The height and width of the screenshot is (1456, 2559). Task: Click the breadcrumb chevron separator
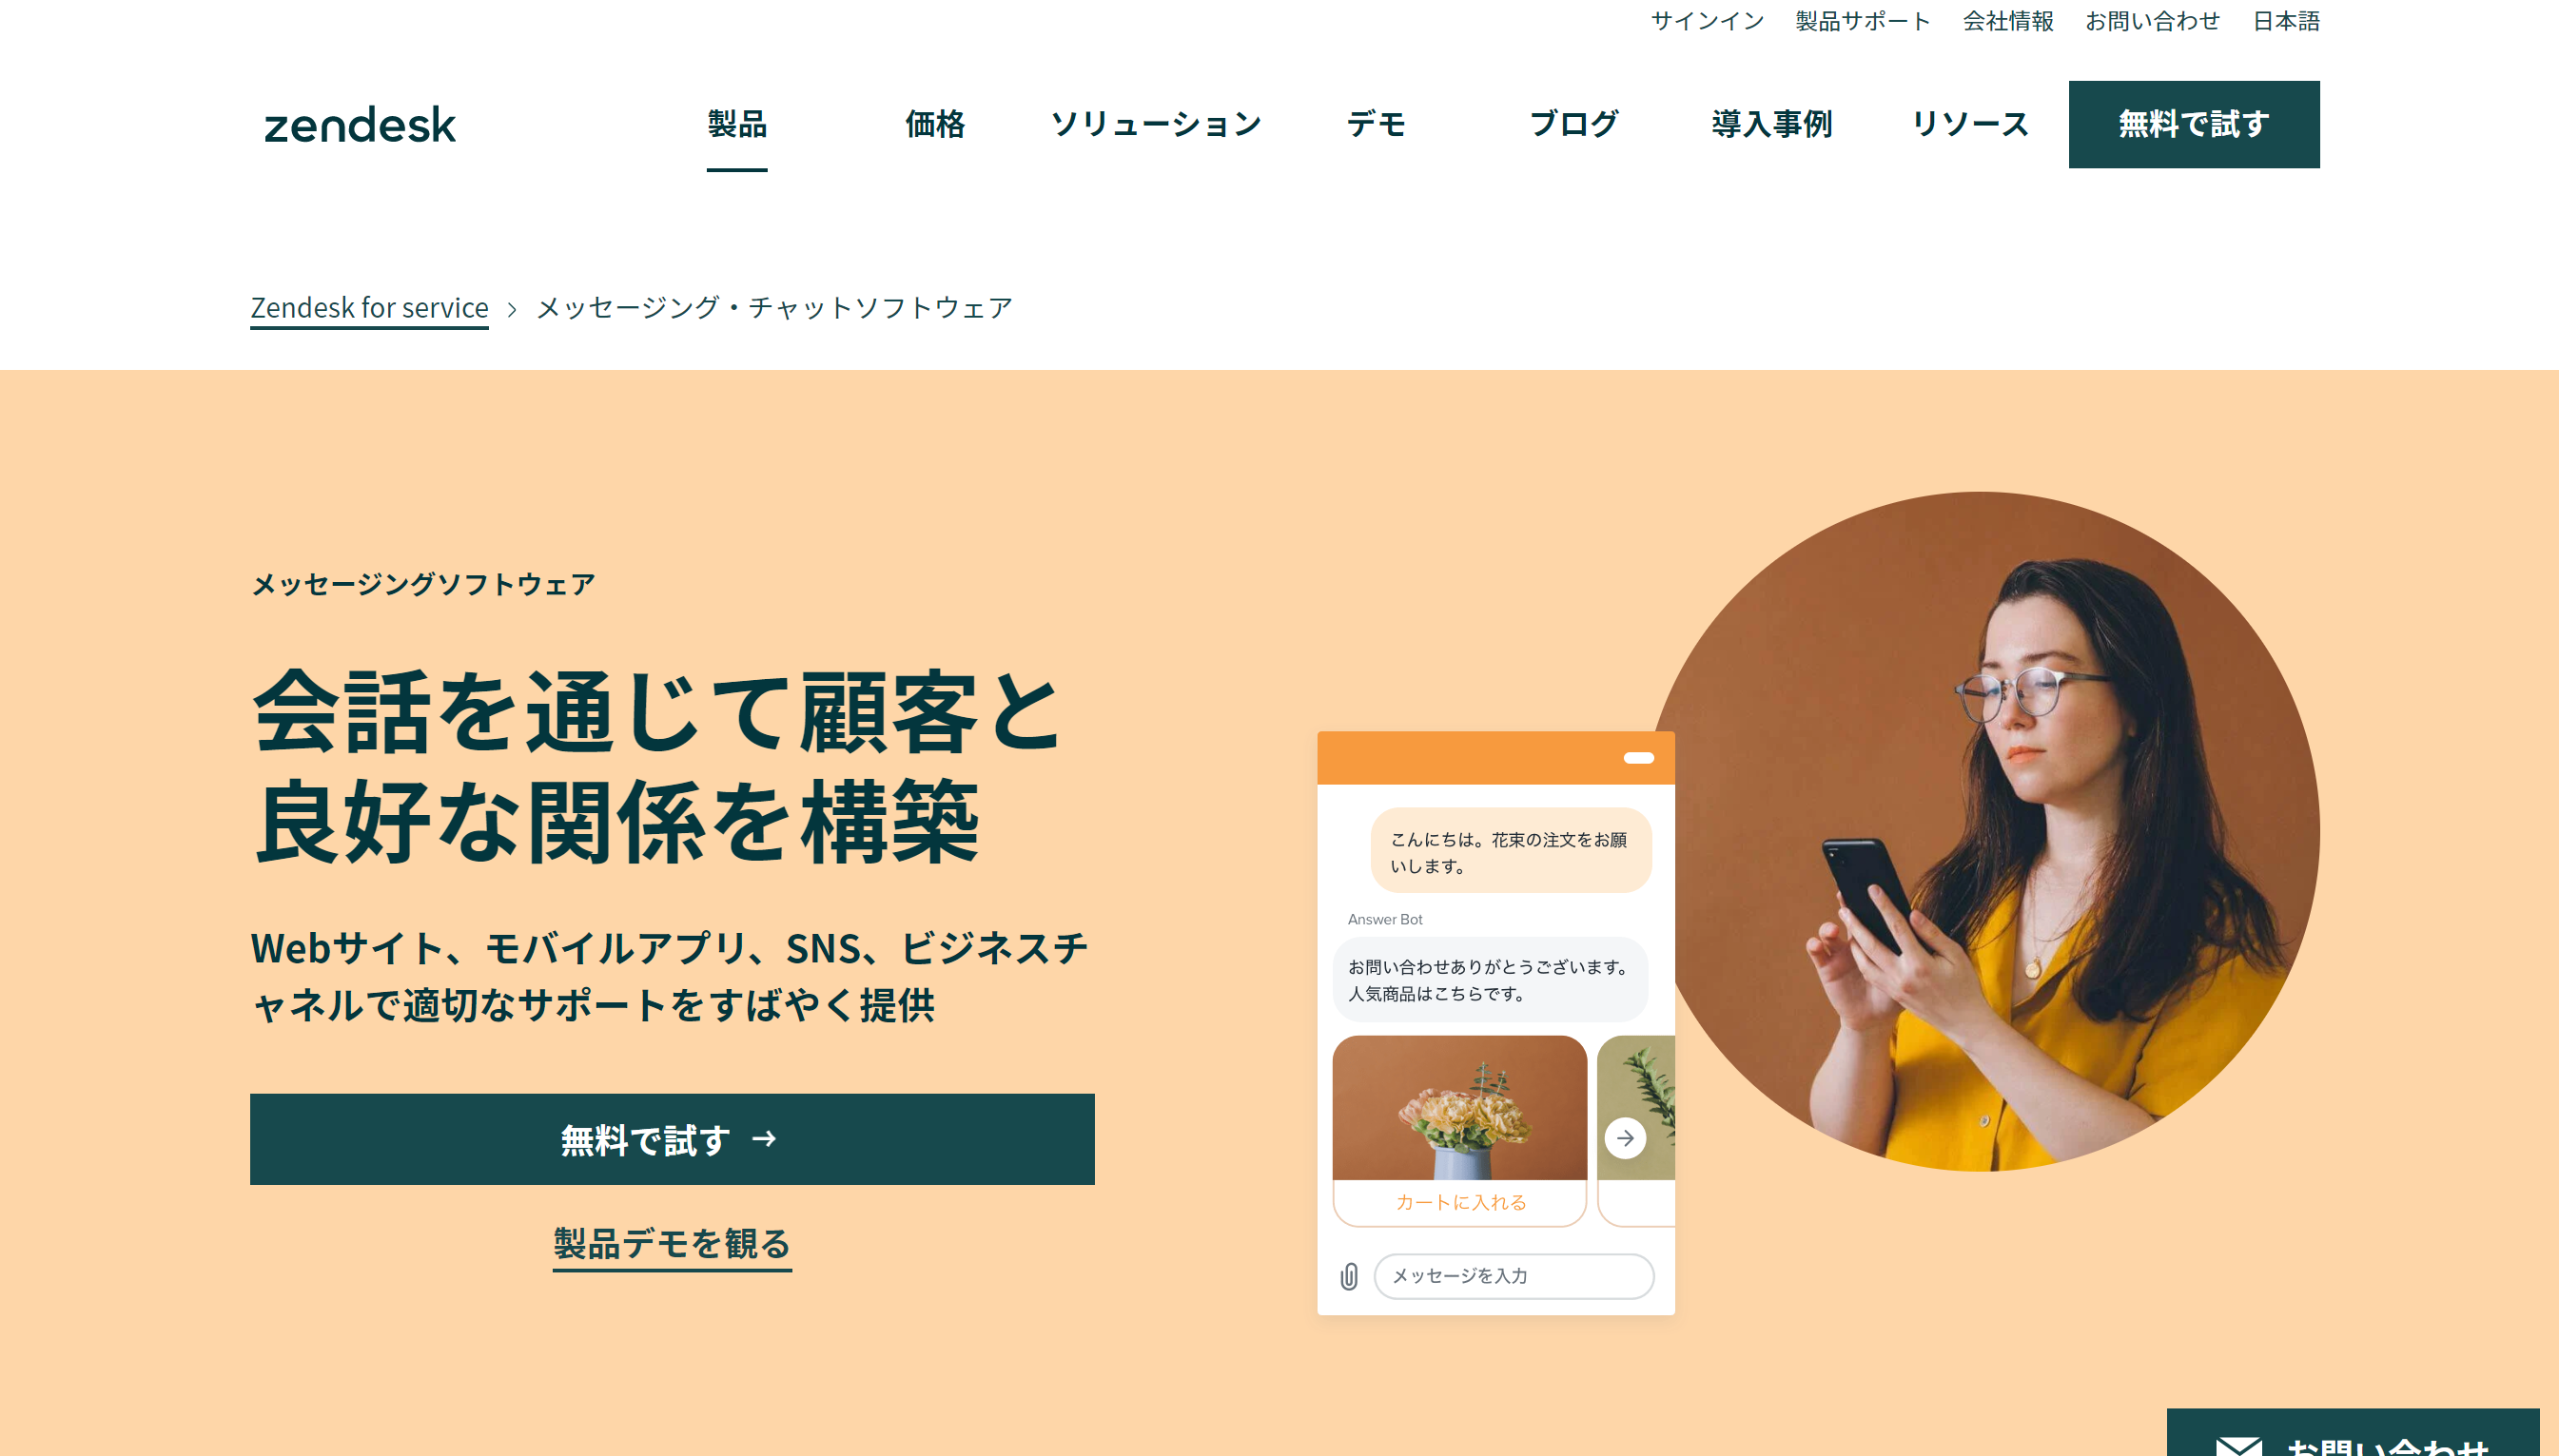(x=512, y=309)
